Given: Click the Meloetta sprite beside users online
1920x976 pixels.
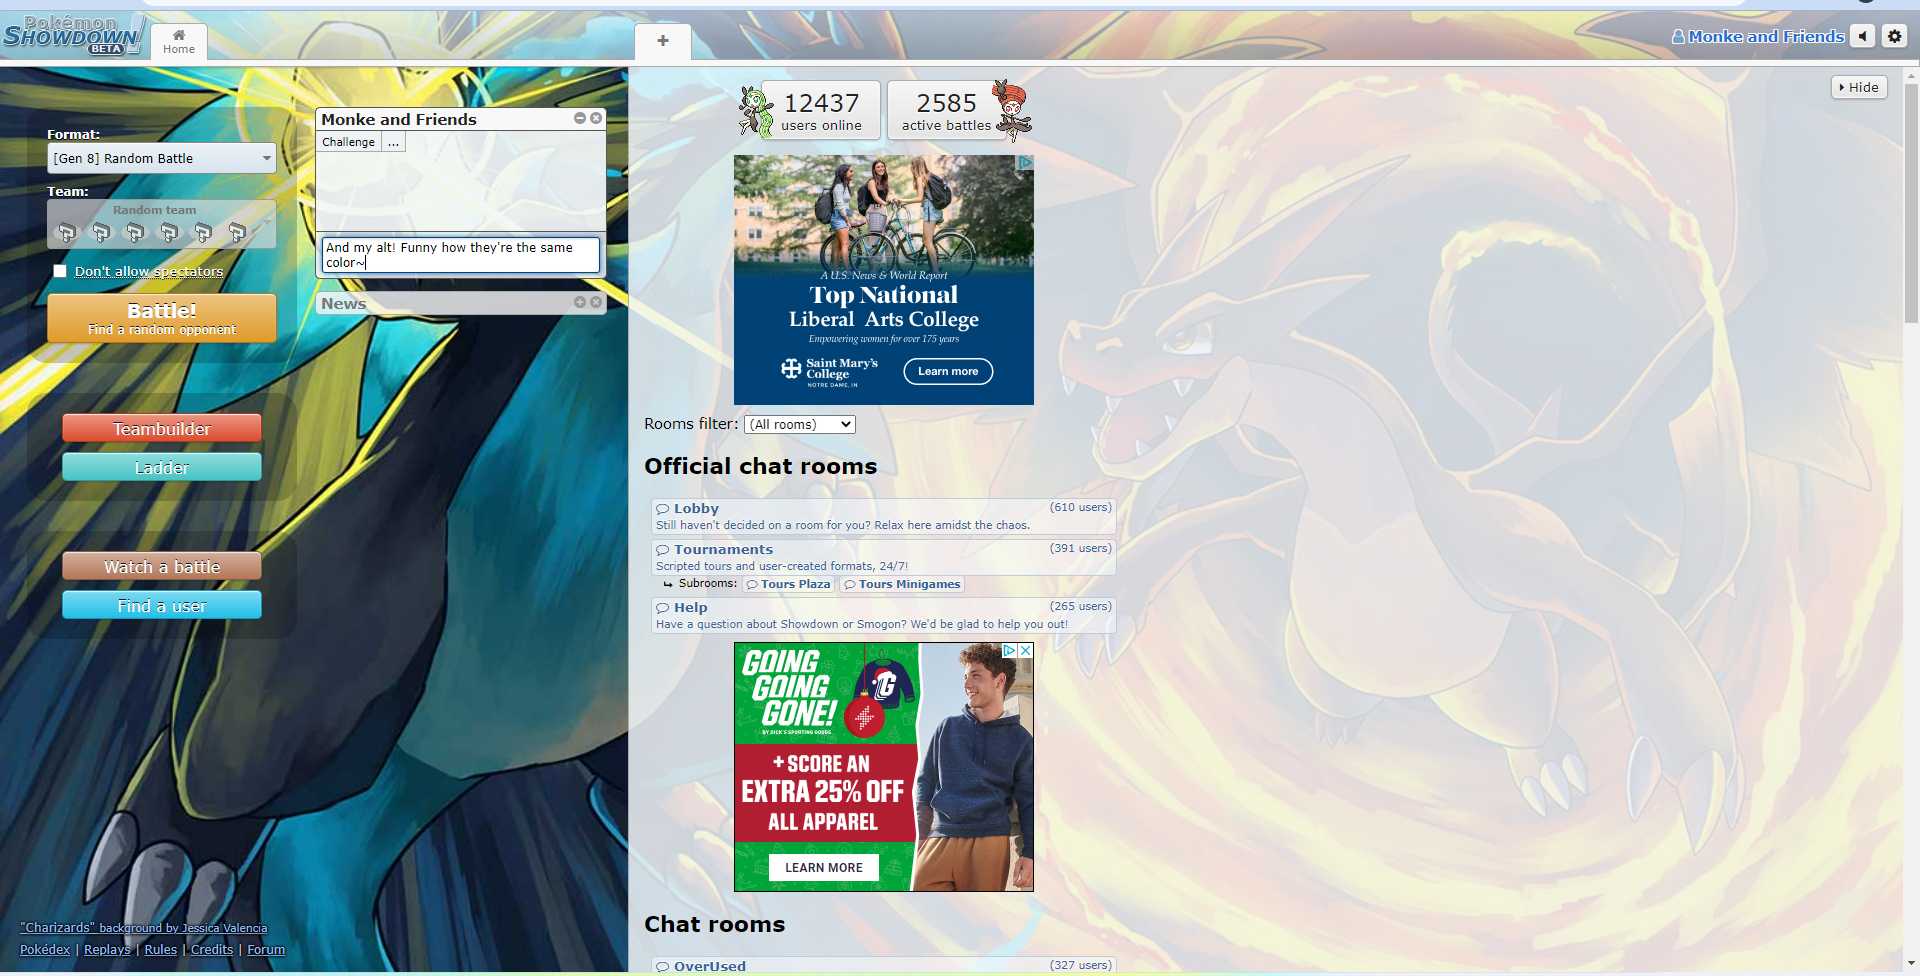Looking at the screenshot, I should point(755,110).
